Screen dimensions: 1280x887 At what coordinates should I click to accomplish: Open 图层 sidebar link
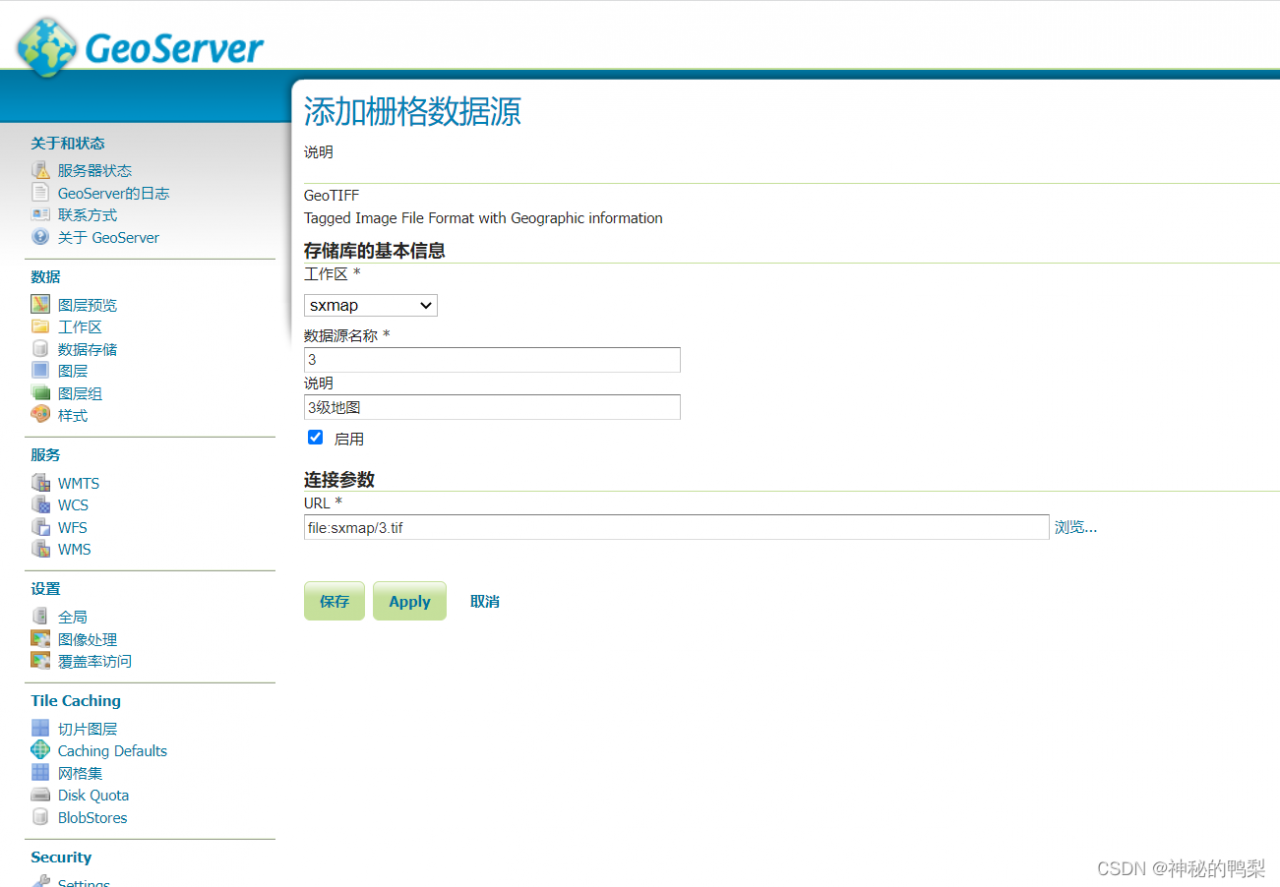click(x=73, y=371)
